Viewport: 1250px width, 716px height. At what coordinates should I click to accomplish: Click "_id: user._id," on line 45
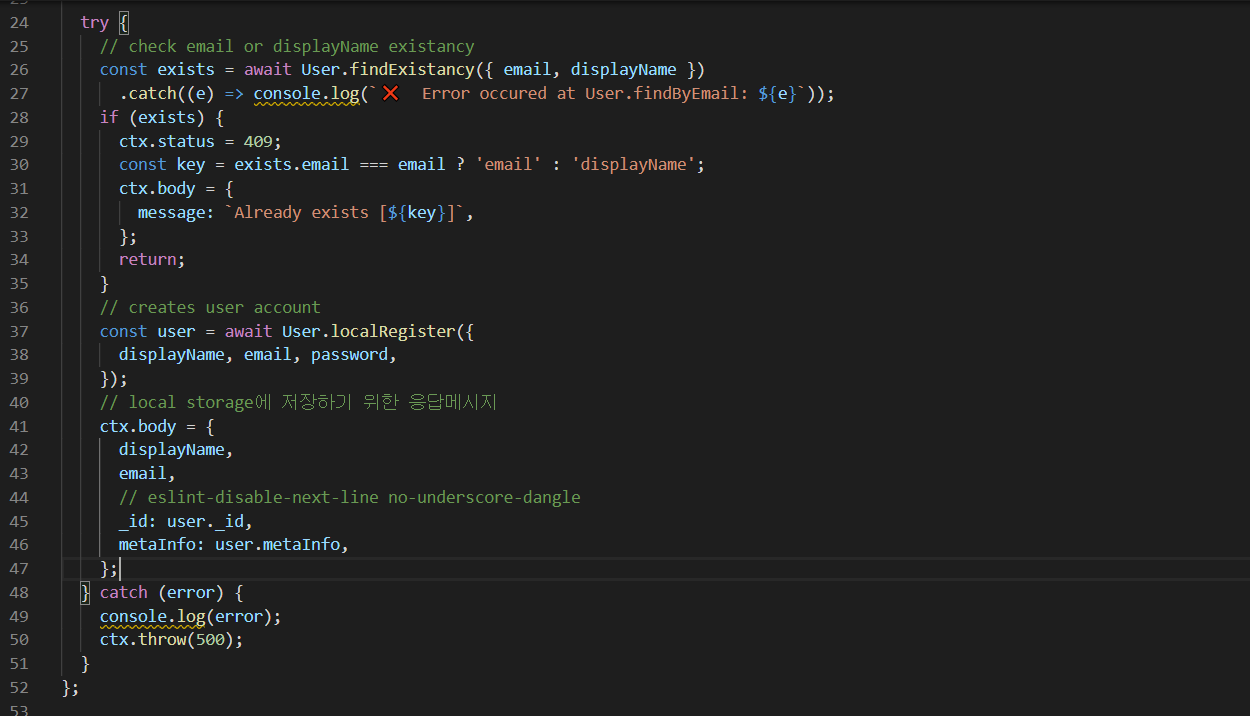click(x=186, y=521)
